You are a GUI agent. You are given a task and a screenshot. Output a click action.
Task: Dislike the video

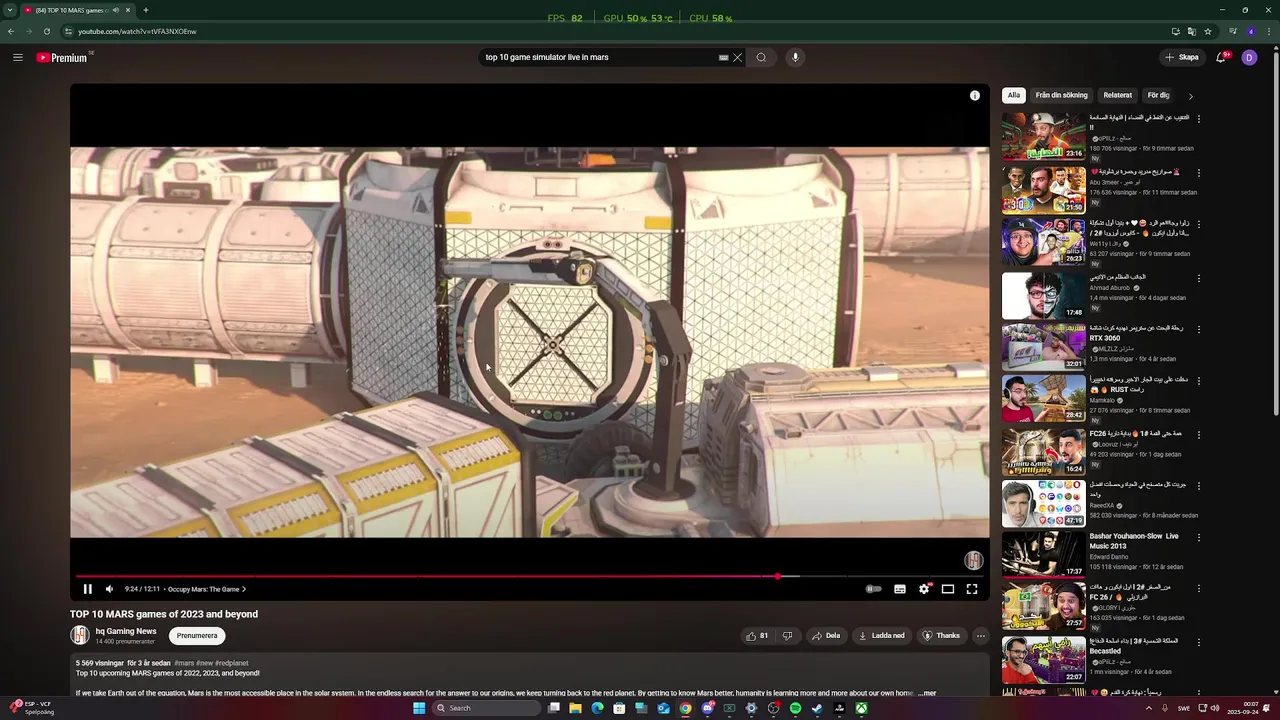[x=787, y=636]
